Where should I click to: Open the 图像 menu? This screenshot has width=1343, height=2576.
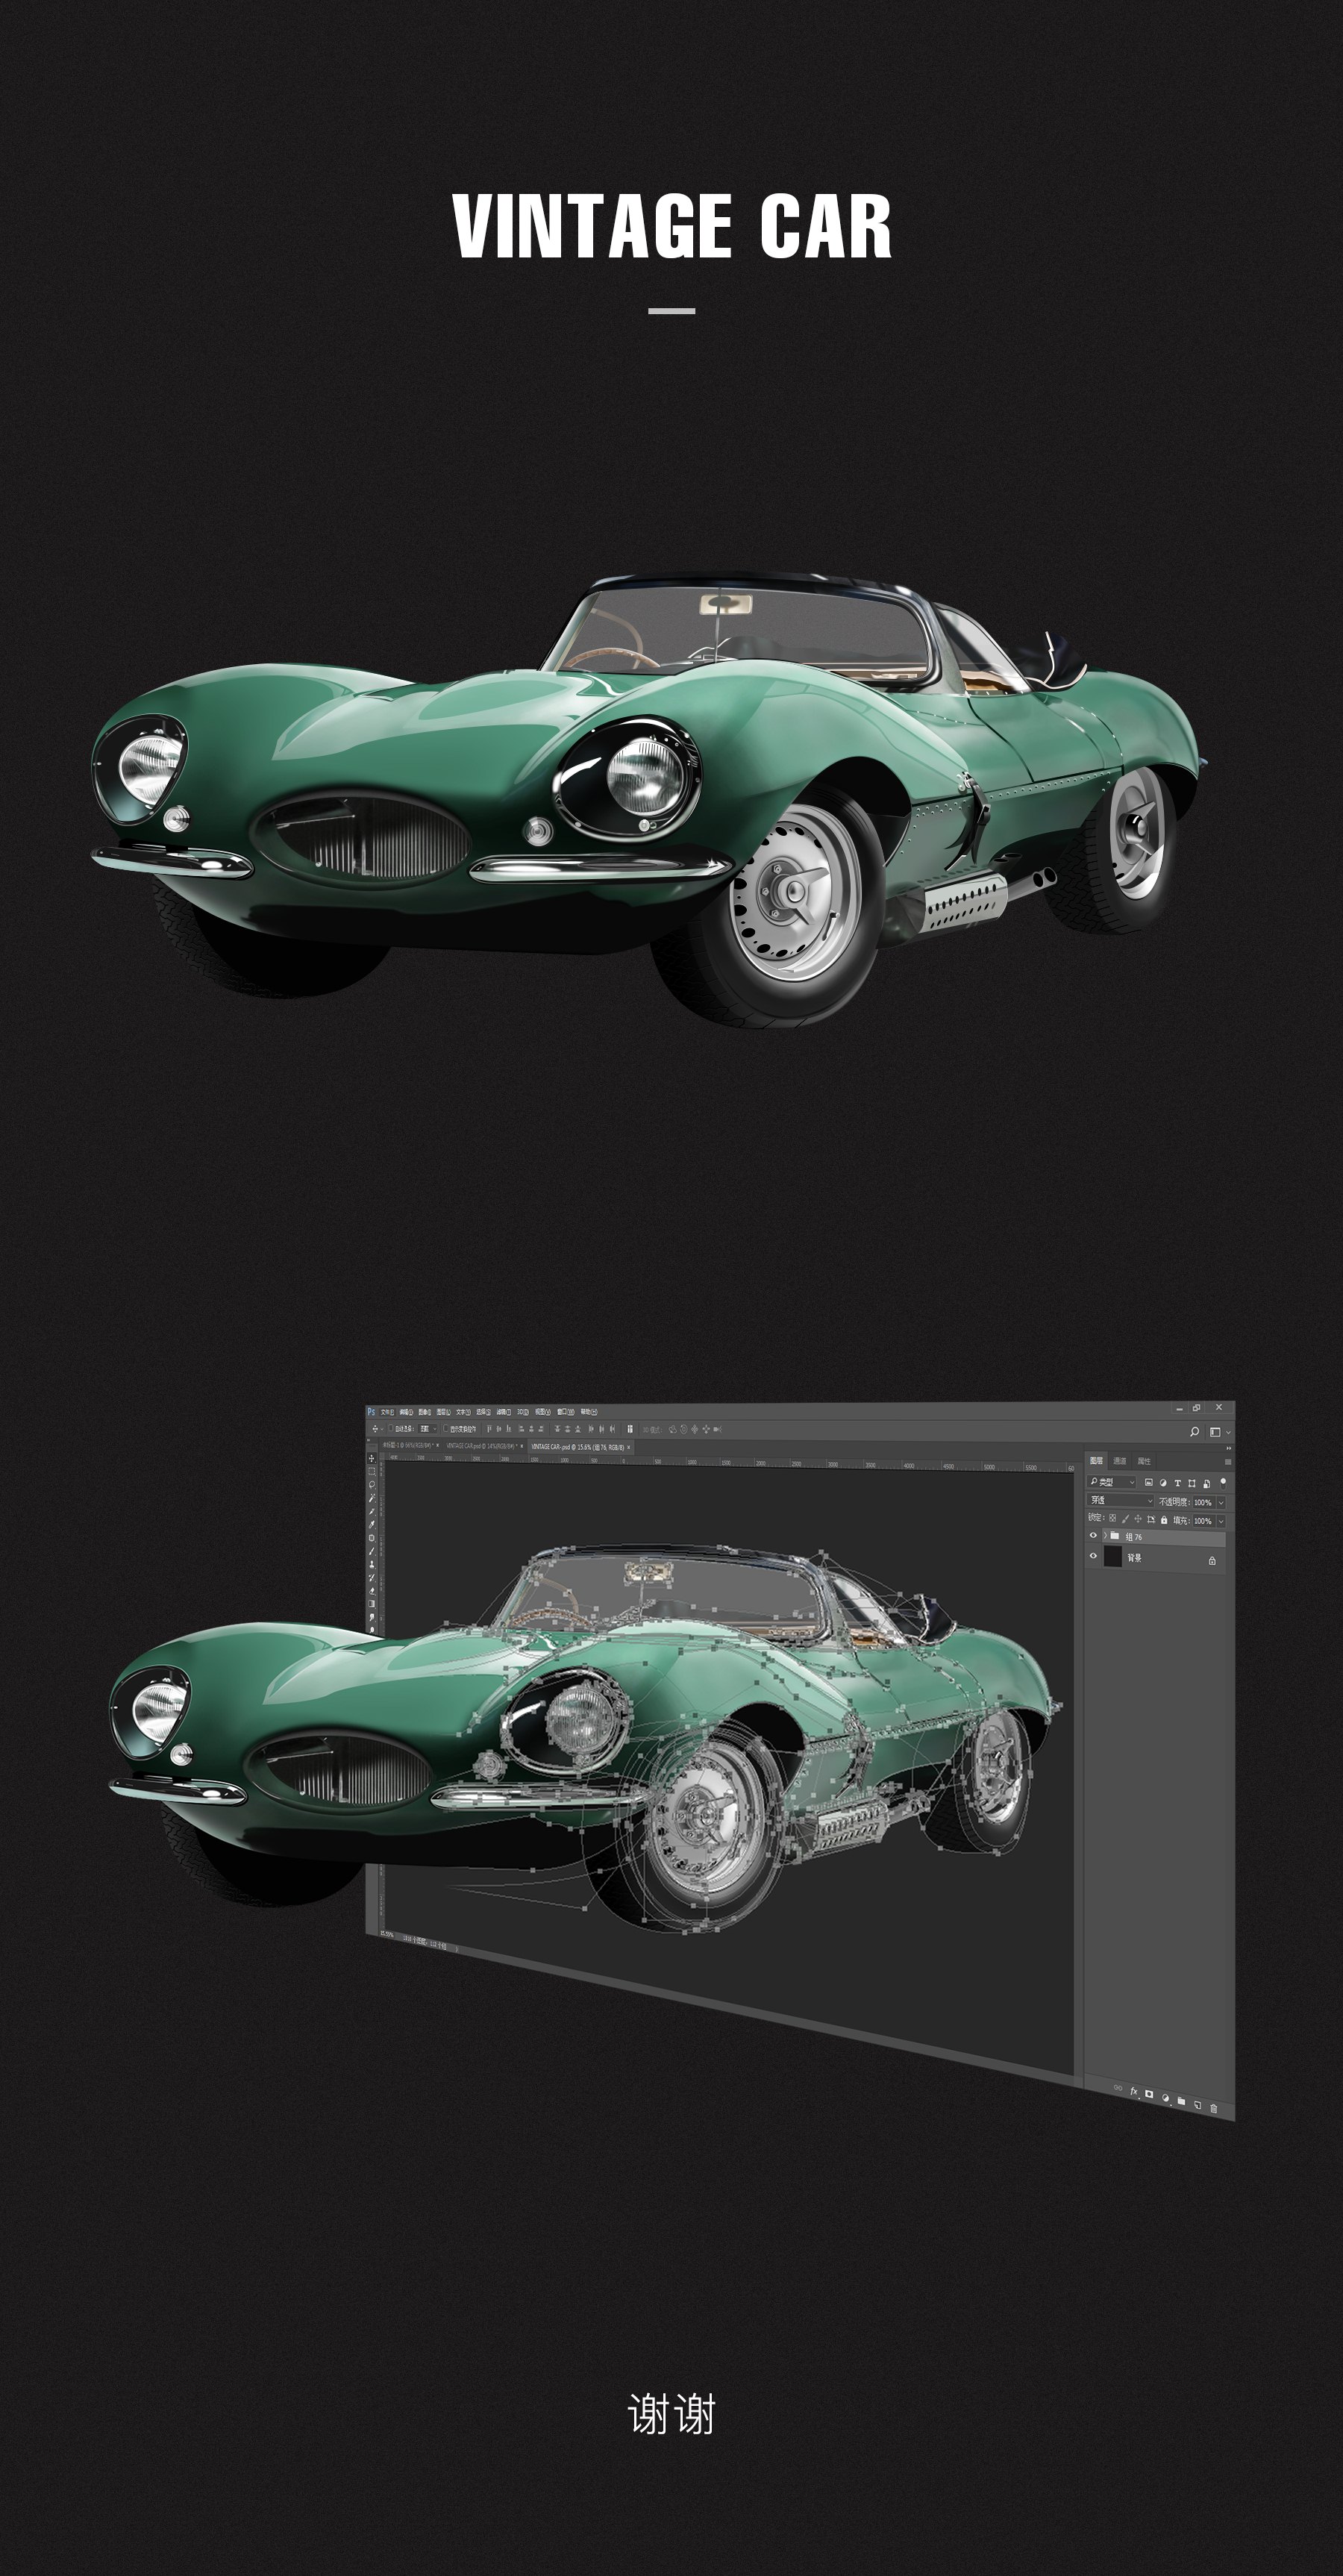click(x=425, y=1412)
